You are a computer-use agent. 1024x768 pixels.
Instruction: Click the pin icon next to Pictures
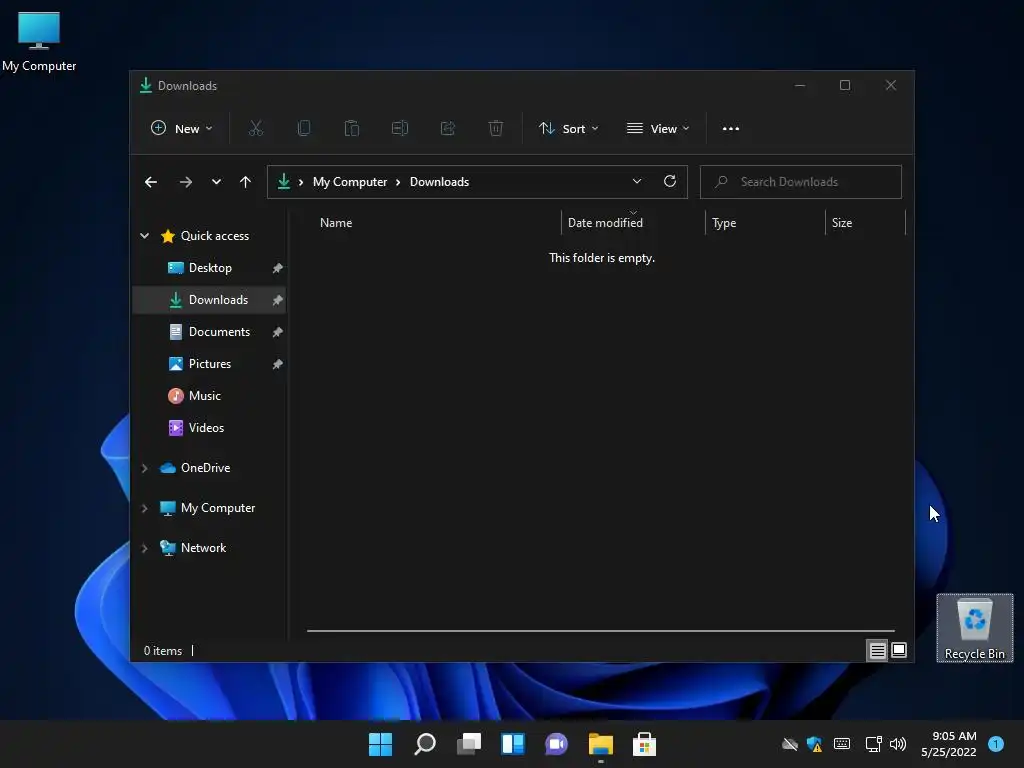coord(278,364)
